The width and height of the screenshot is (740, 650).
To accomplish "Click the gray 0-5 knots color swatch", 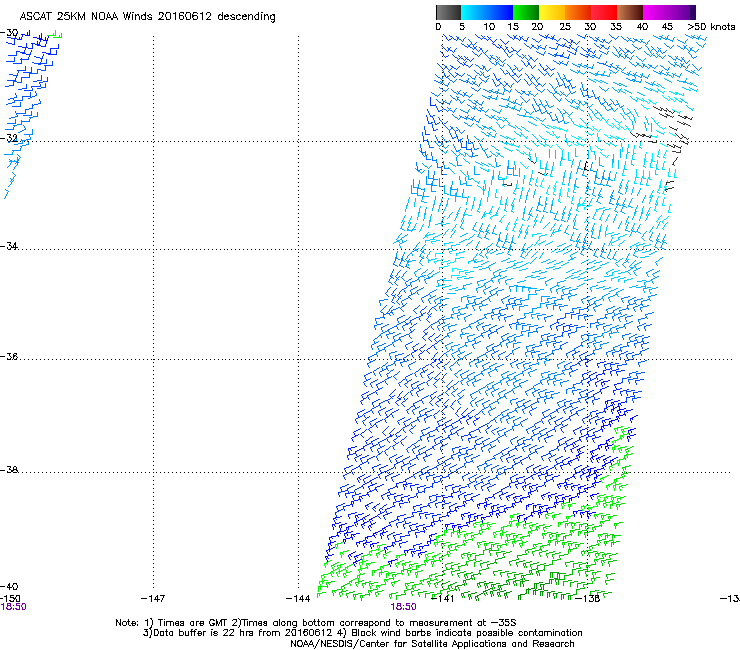I will 448,12.
